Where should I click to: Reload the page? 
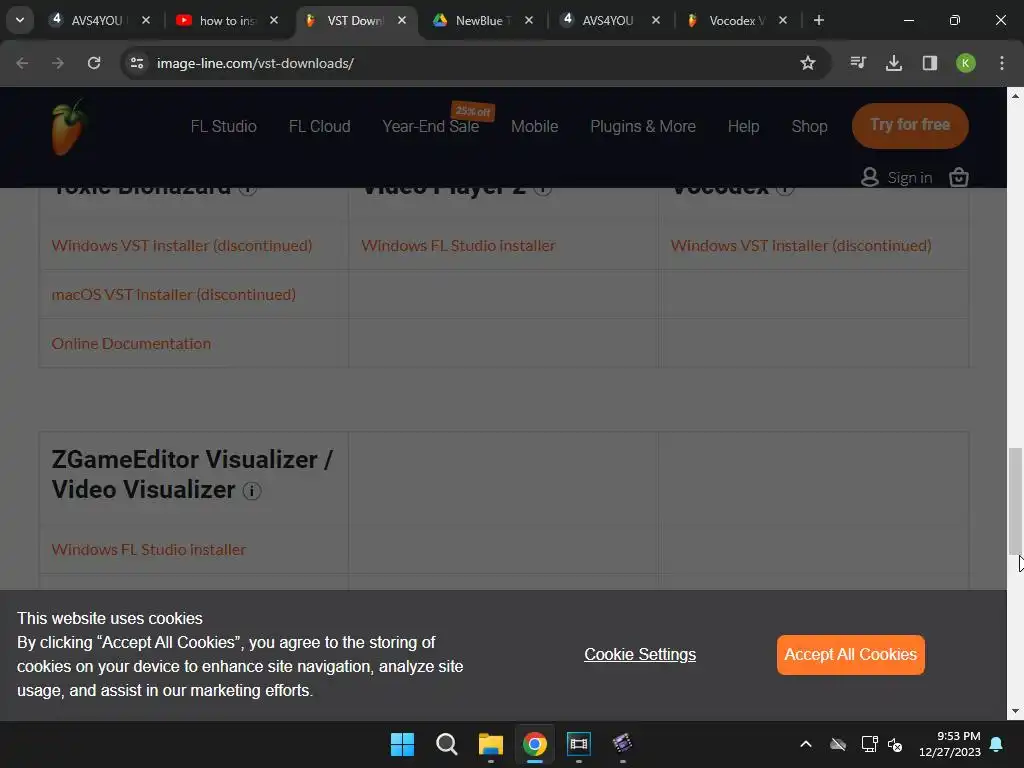point(94,63)
